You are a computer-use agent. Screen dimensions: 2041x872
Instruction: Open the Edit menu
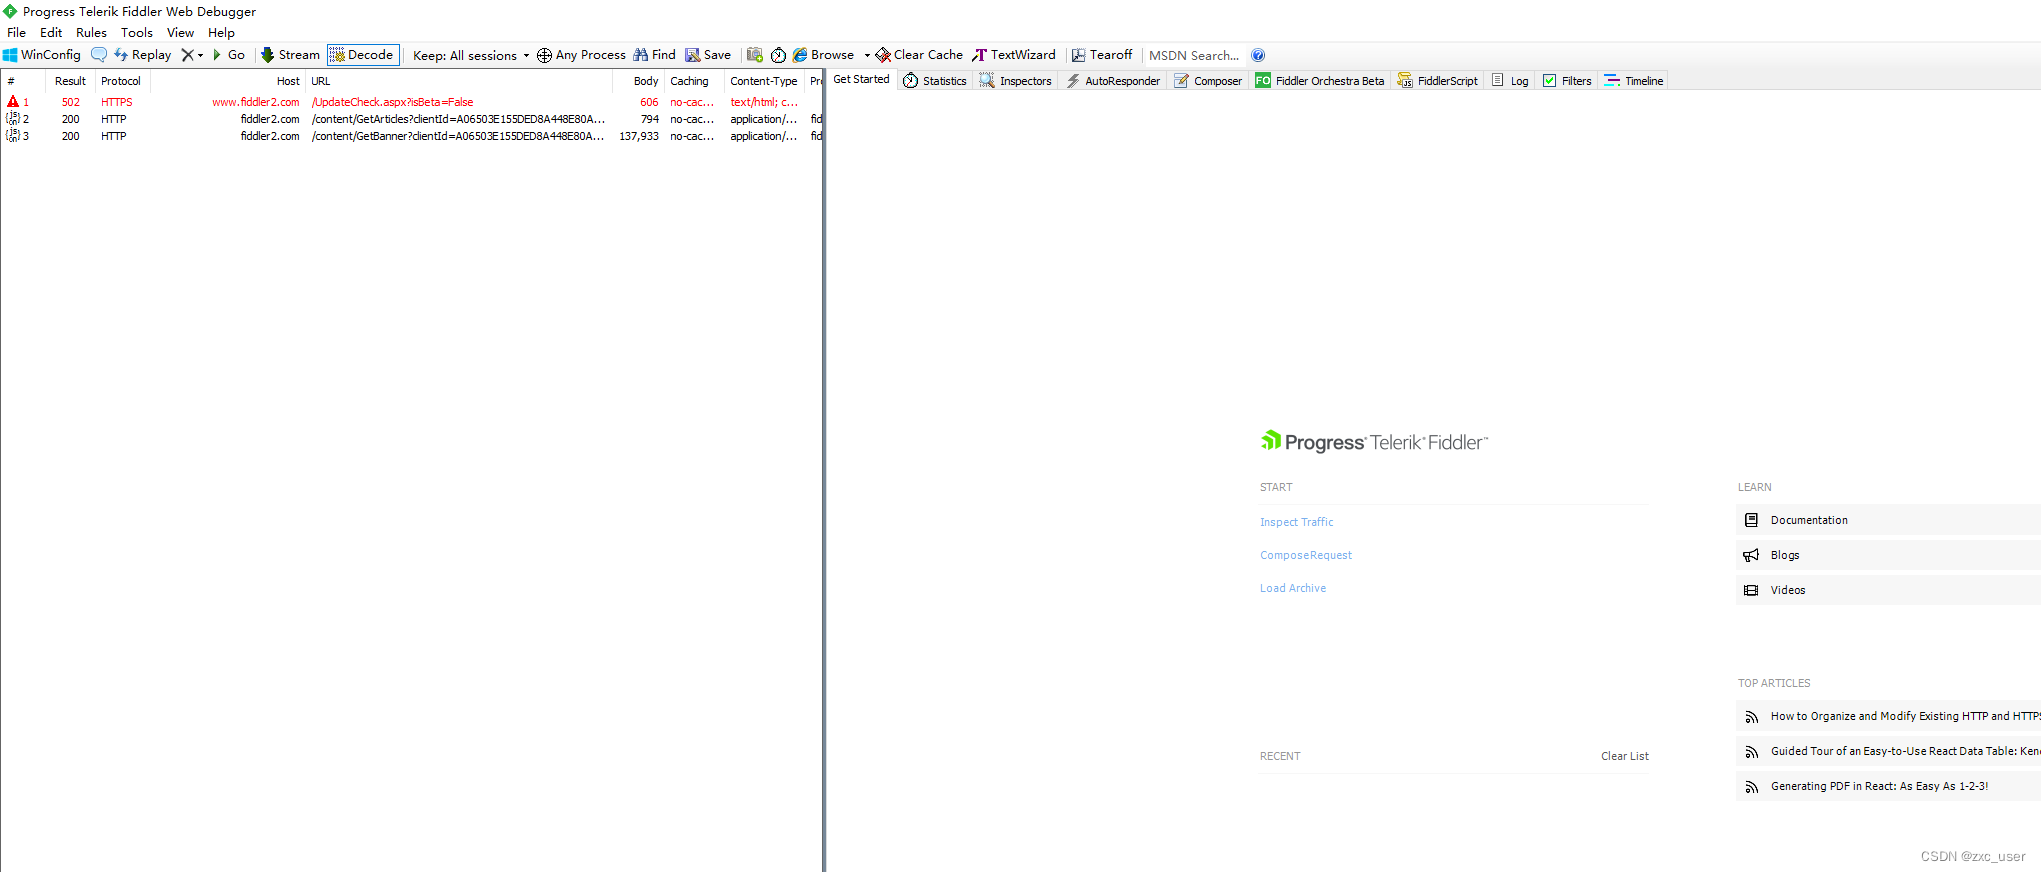click(51, 33)
